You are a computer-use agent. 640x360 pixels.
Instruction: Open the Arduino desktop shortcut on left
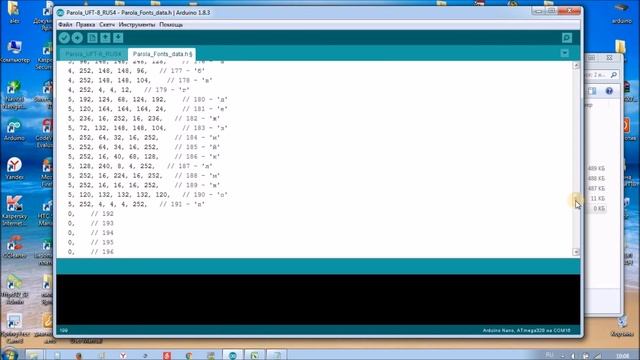tap(14, 131)
